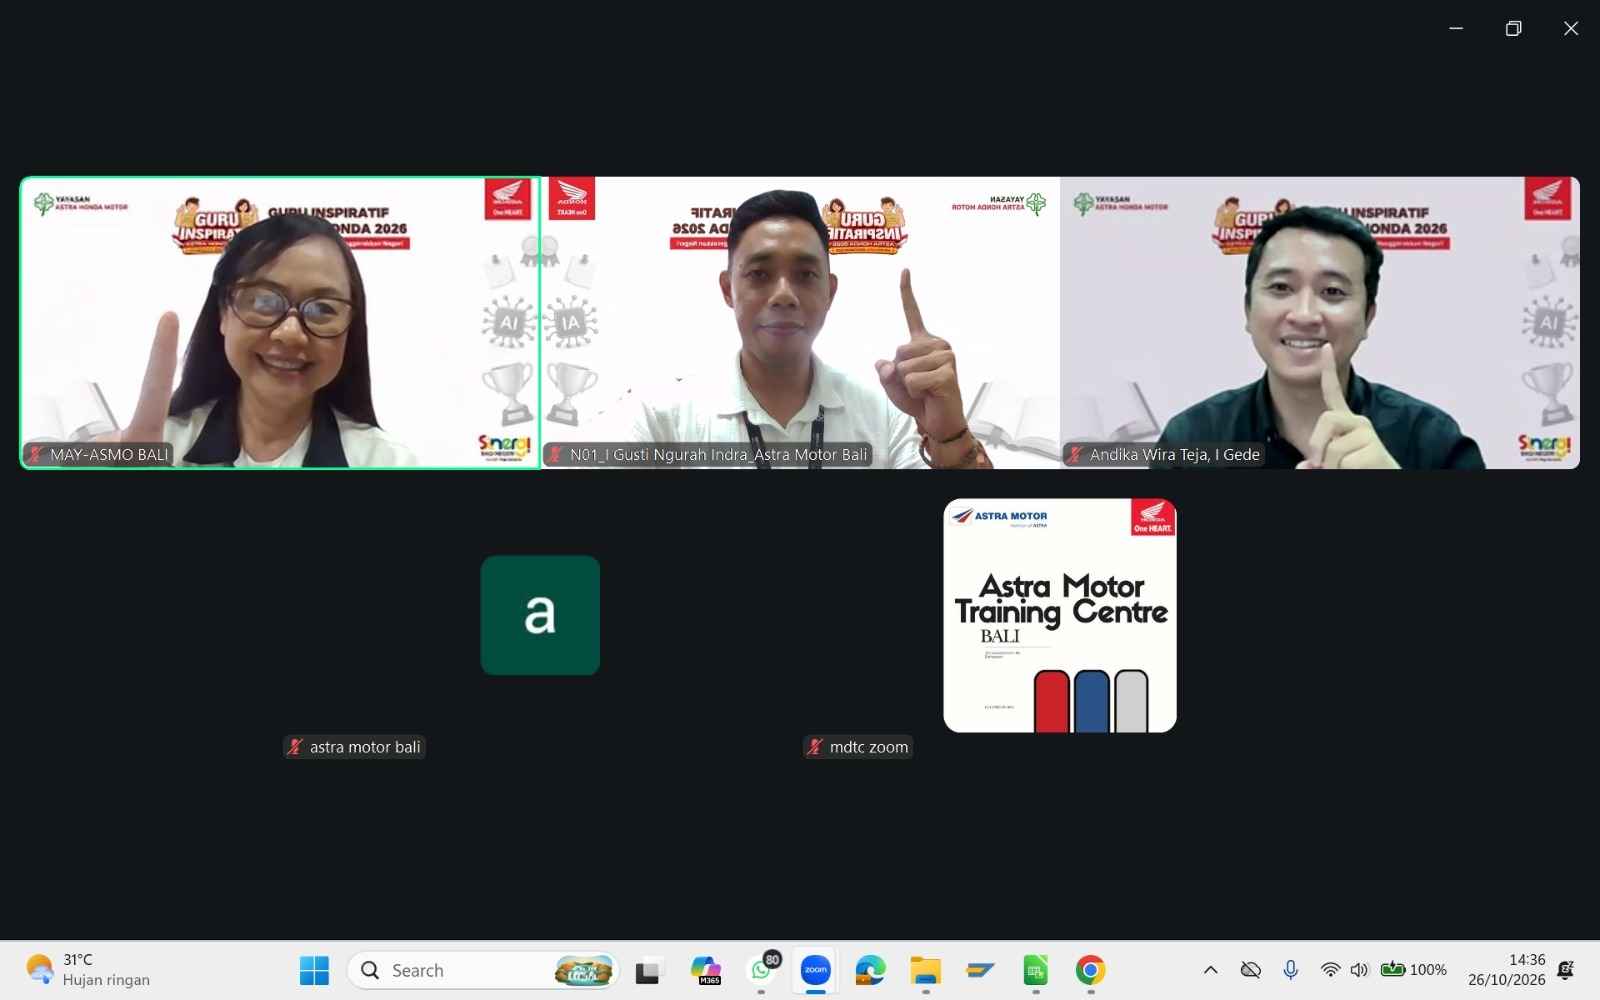Click the green 'a' avatar tile

click(x=540, y=615)
